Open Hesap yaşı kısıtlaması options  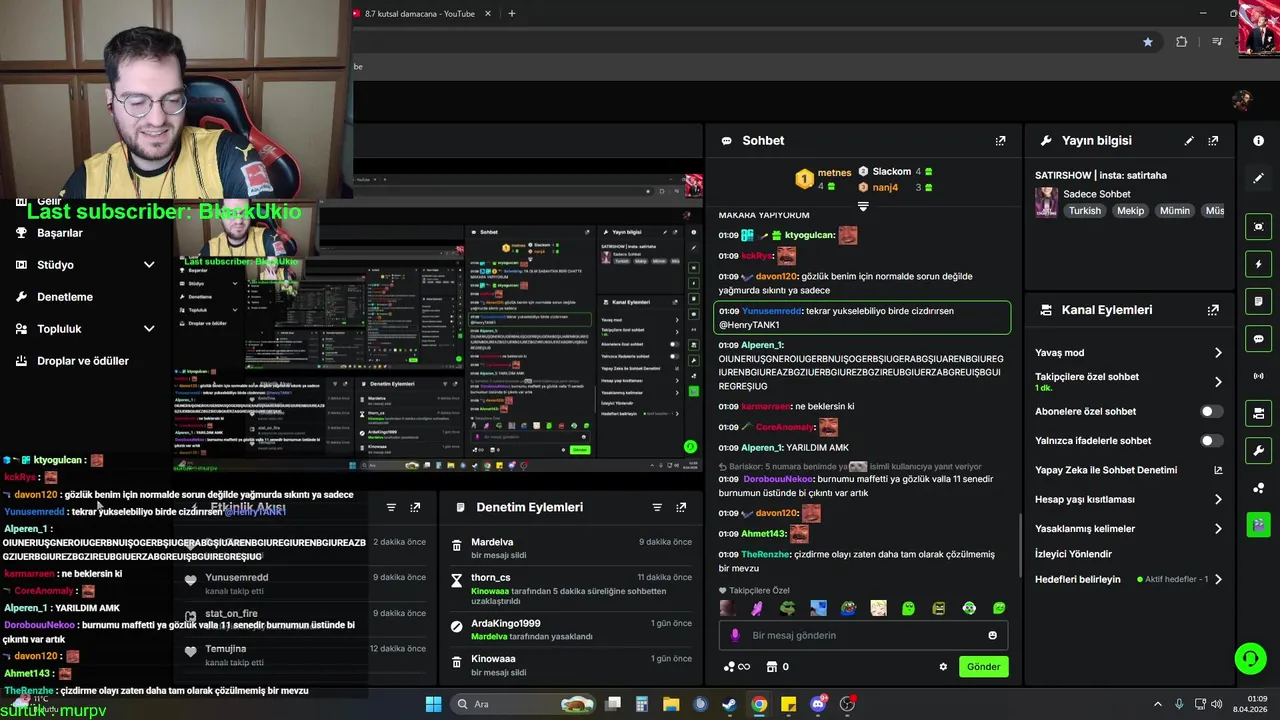click(x=1128, y=499)
